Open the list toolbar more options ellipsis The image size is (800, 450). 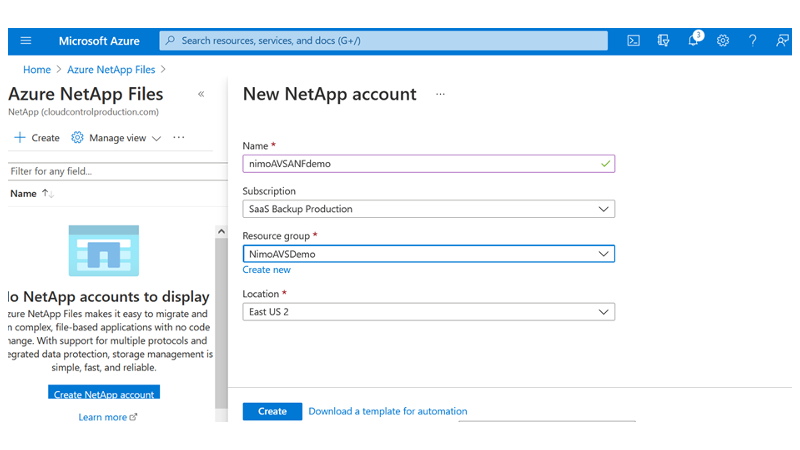pos(179,138)
